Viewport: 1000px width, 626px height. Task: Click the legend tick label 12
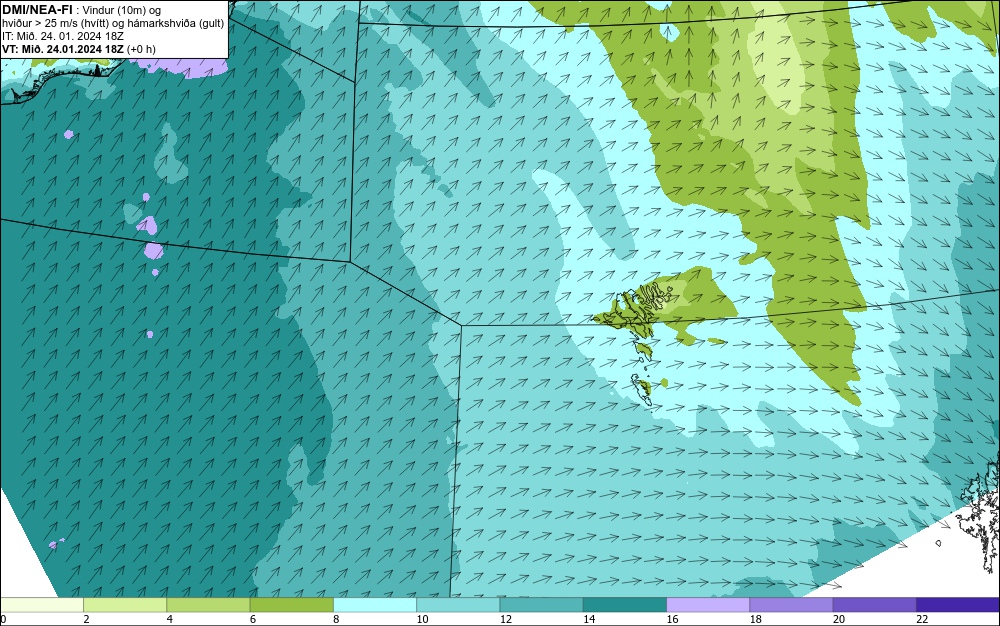[x=506, y=619]
